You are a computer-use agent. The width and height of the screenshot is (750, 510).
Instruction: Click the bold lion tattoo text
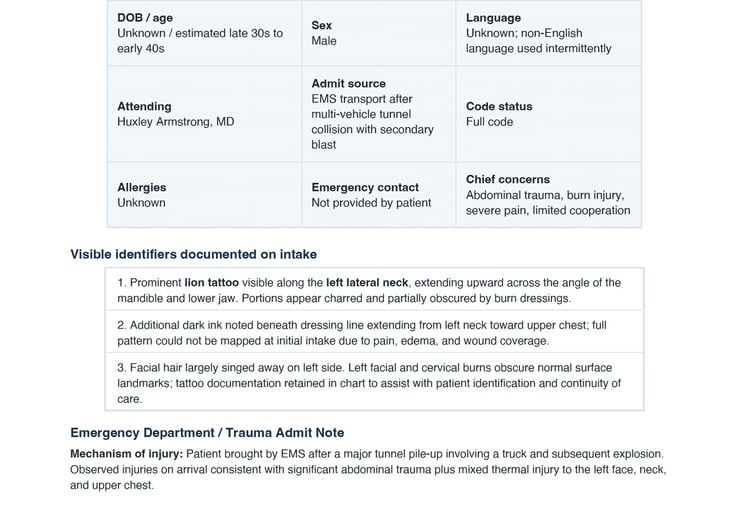click(x=211, y=282)
